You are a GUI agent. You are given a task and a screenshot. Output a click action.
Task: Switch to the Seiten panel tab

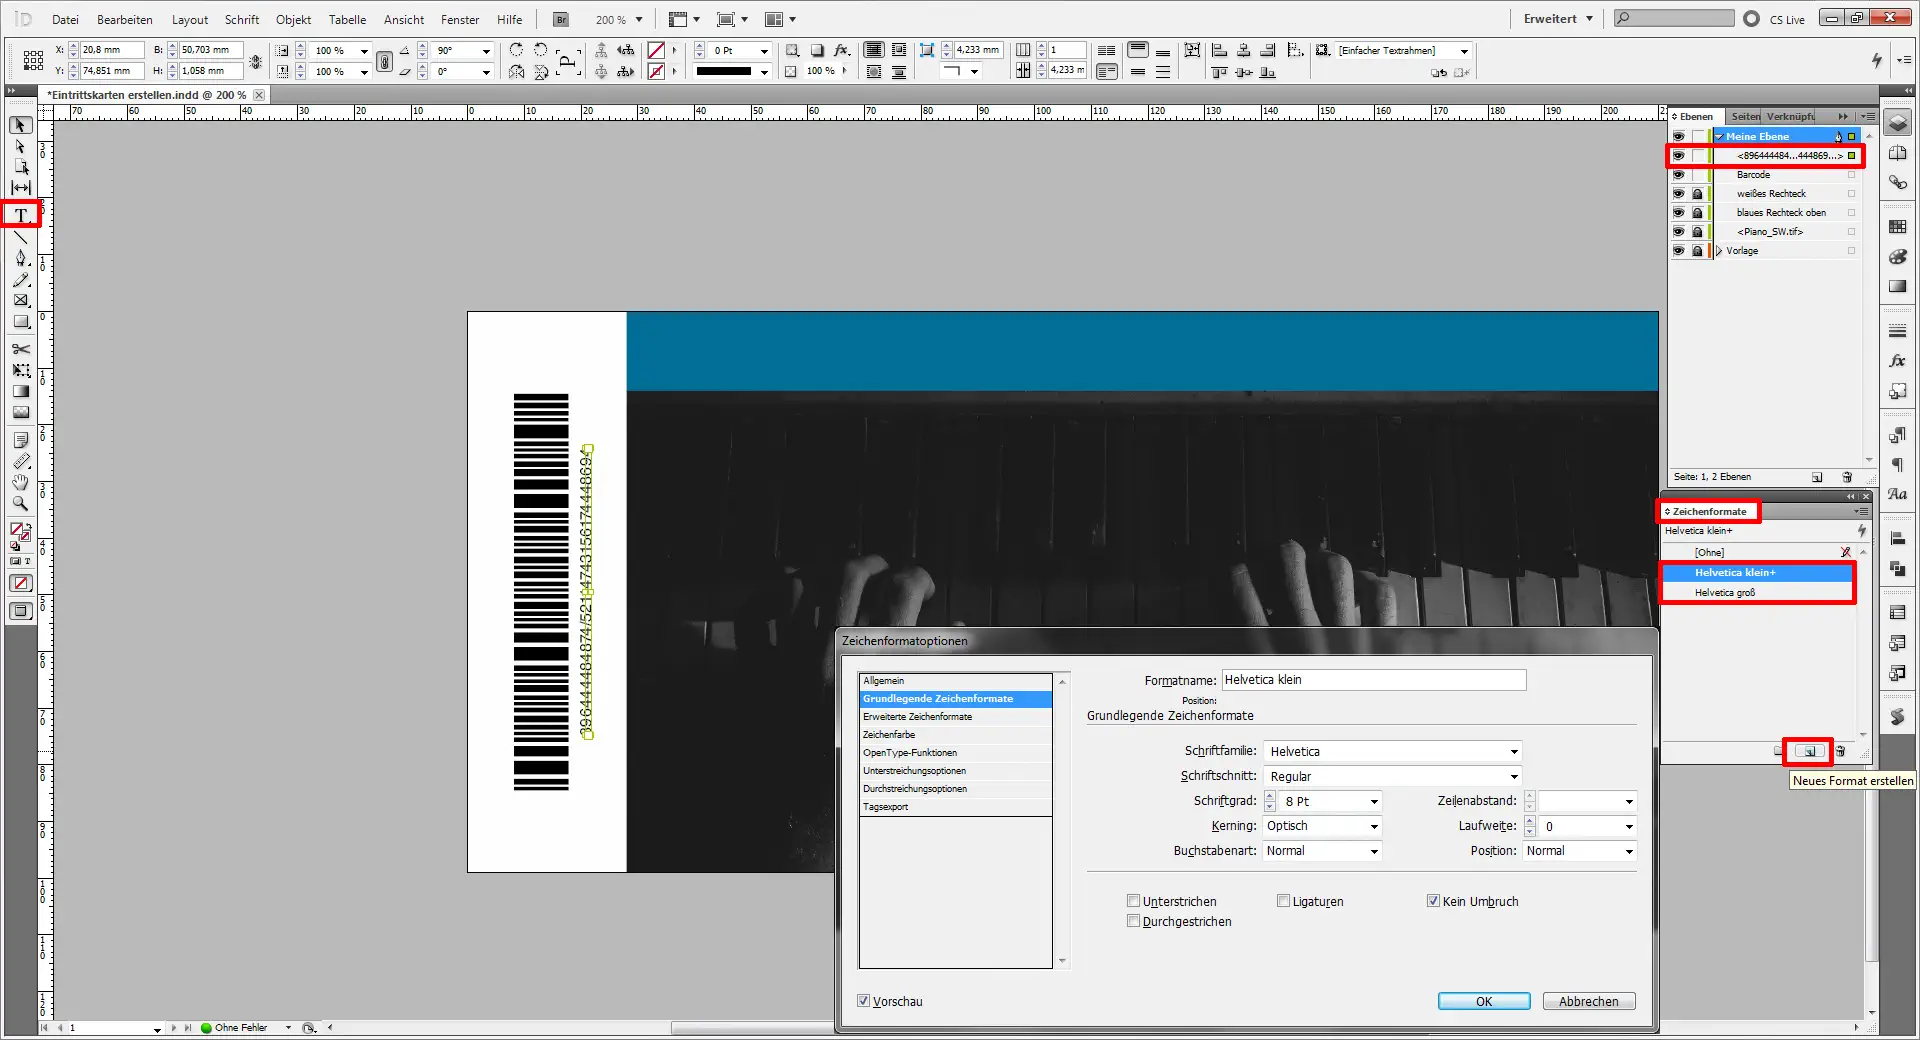click(1744, 117)
